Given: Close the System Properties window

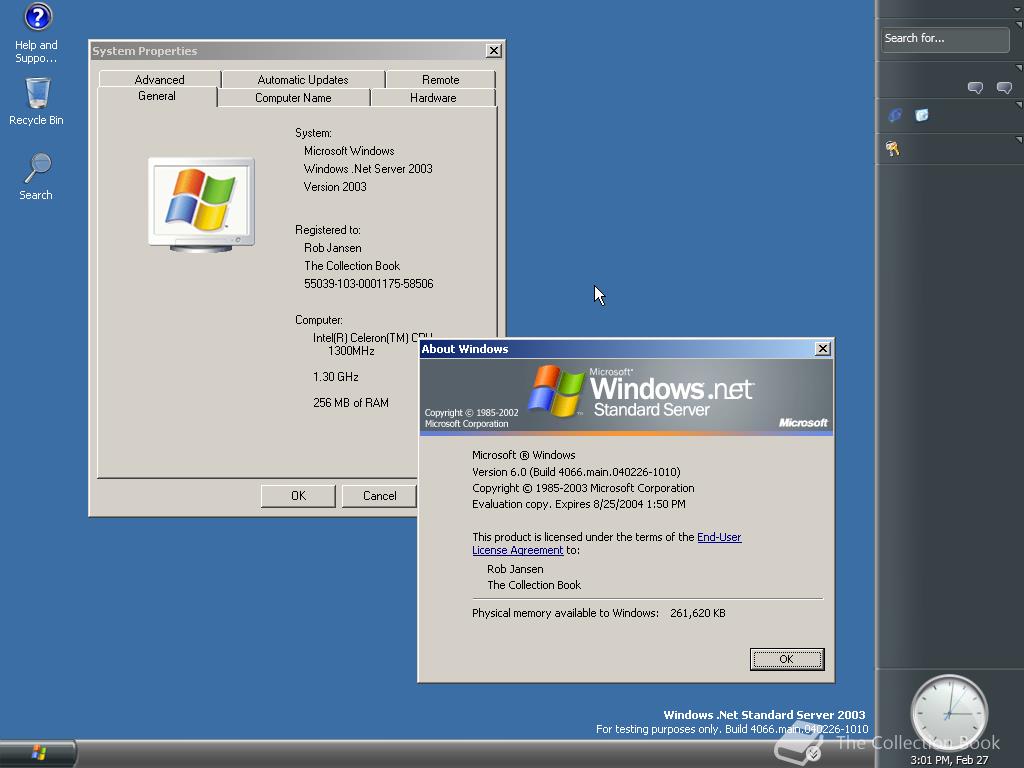Looking at the screenshot, I should point(494,50).
